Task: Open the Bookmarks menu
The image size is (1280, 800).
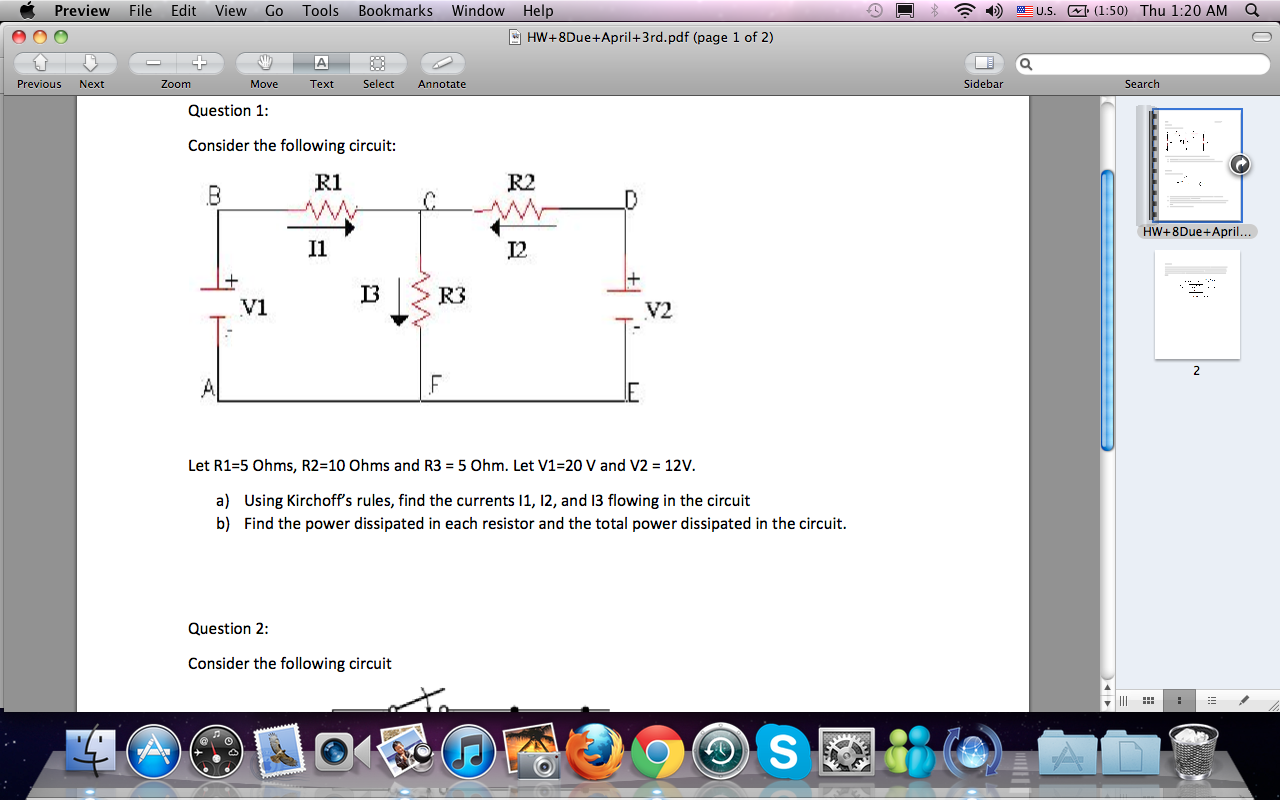Action: click(x=394, y=11)
